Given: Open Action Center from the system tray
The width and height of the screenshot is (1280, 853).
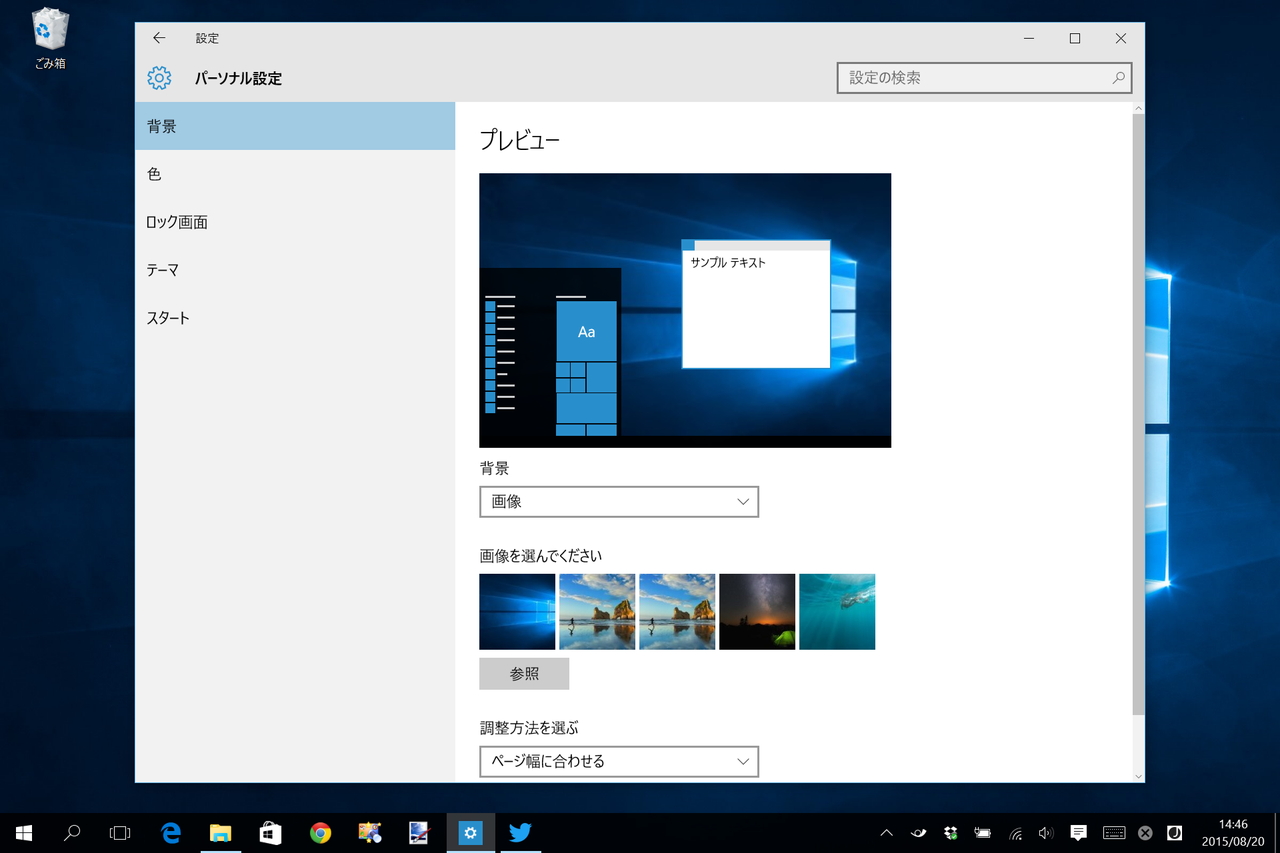Looking at the screenshot, I should click(1078, 832).
